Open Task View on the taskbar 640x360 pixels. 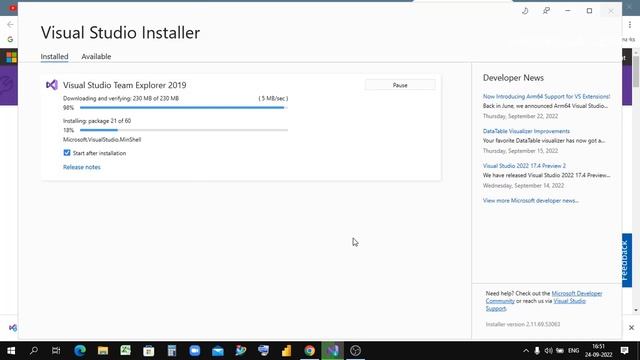[56, 351]
